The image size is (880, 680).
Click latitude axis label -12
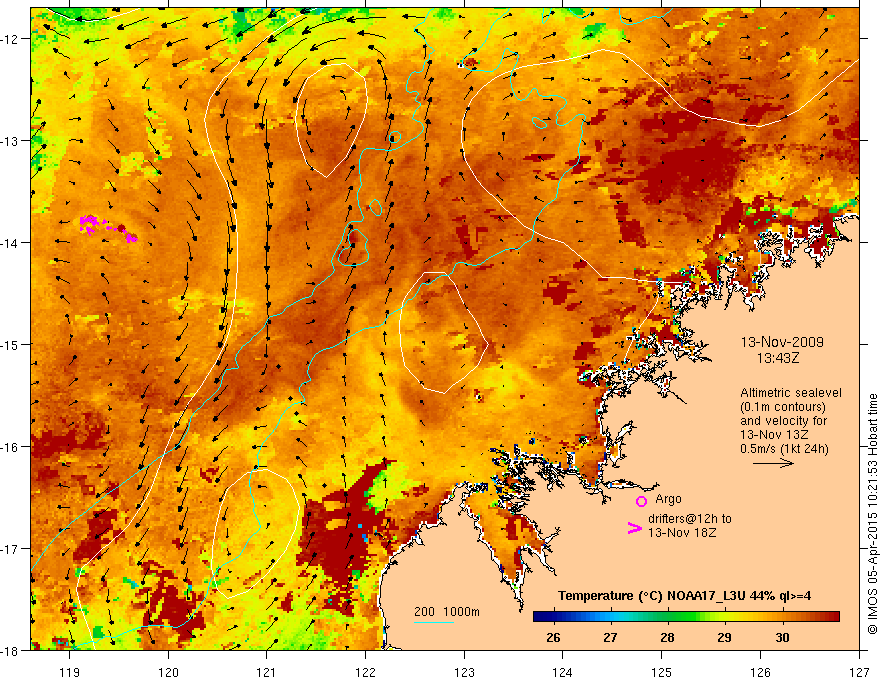[12, 39]
